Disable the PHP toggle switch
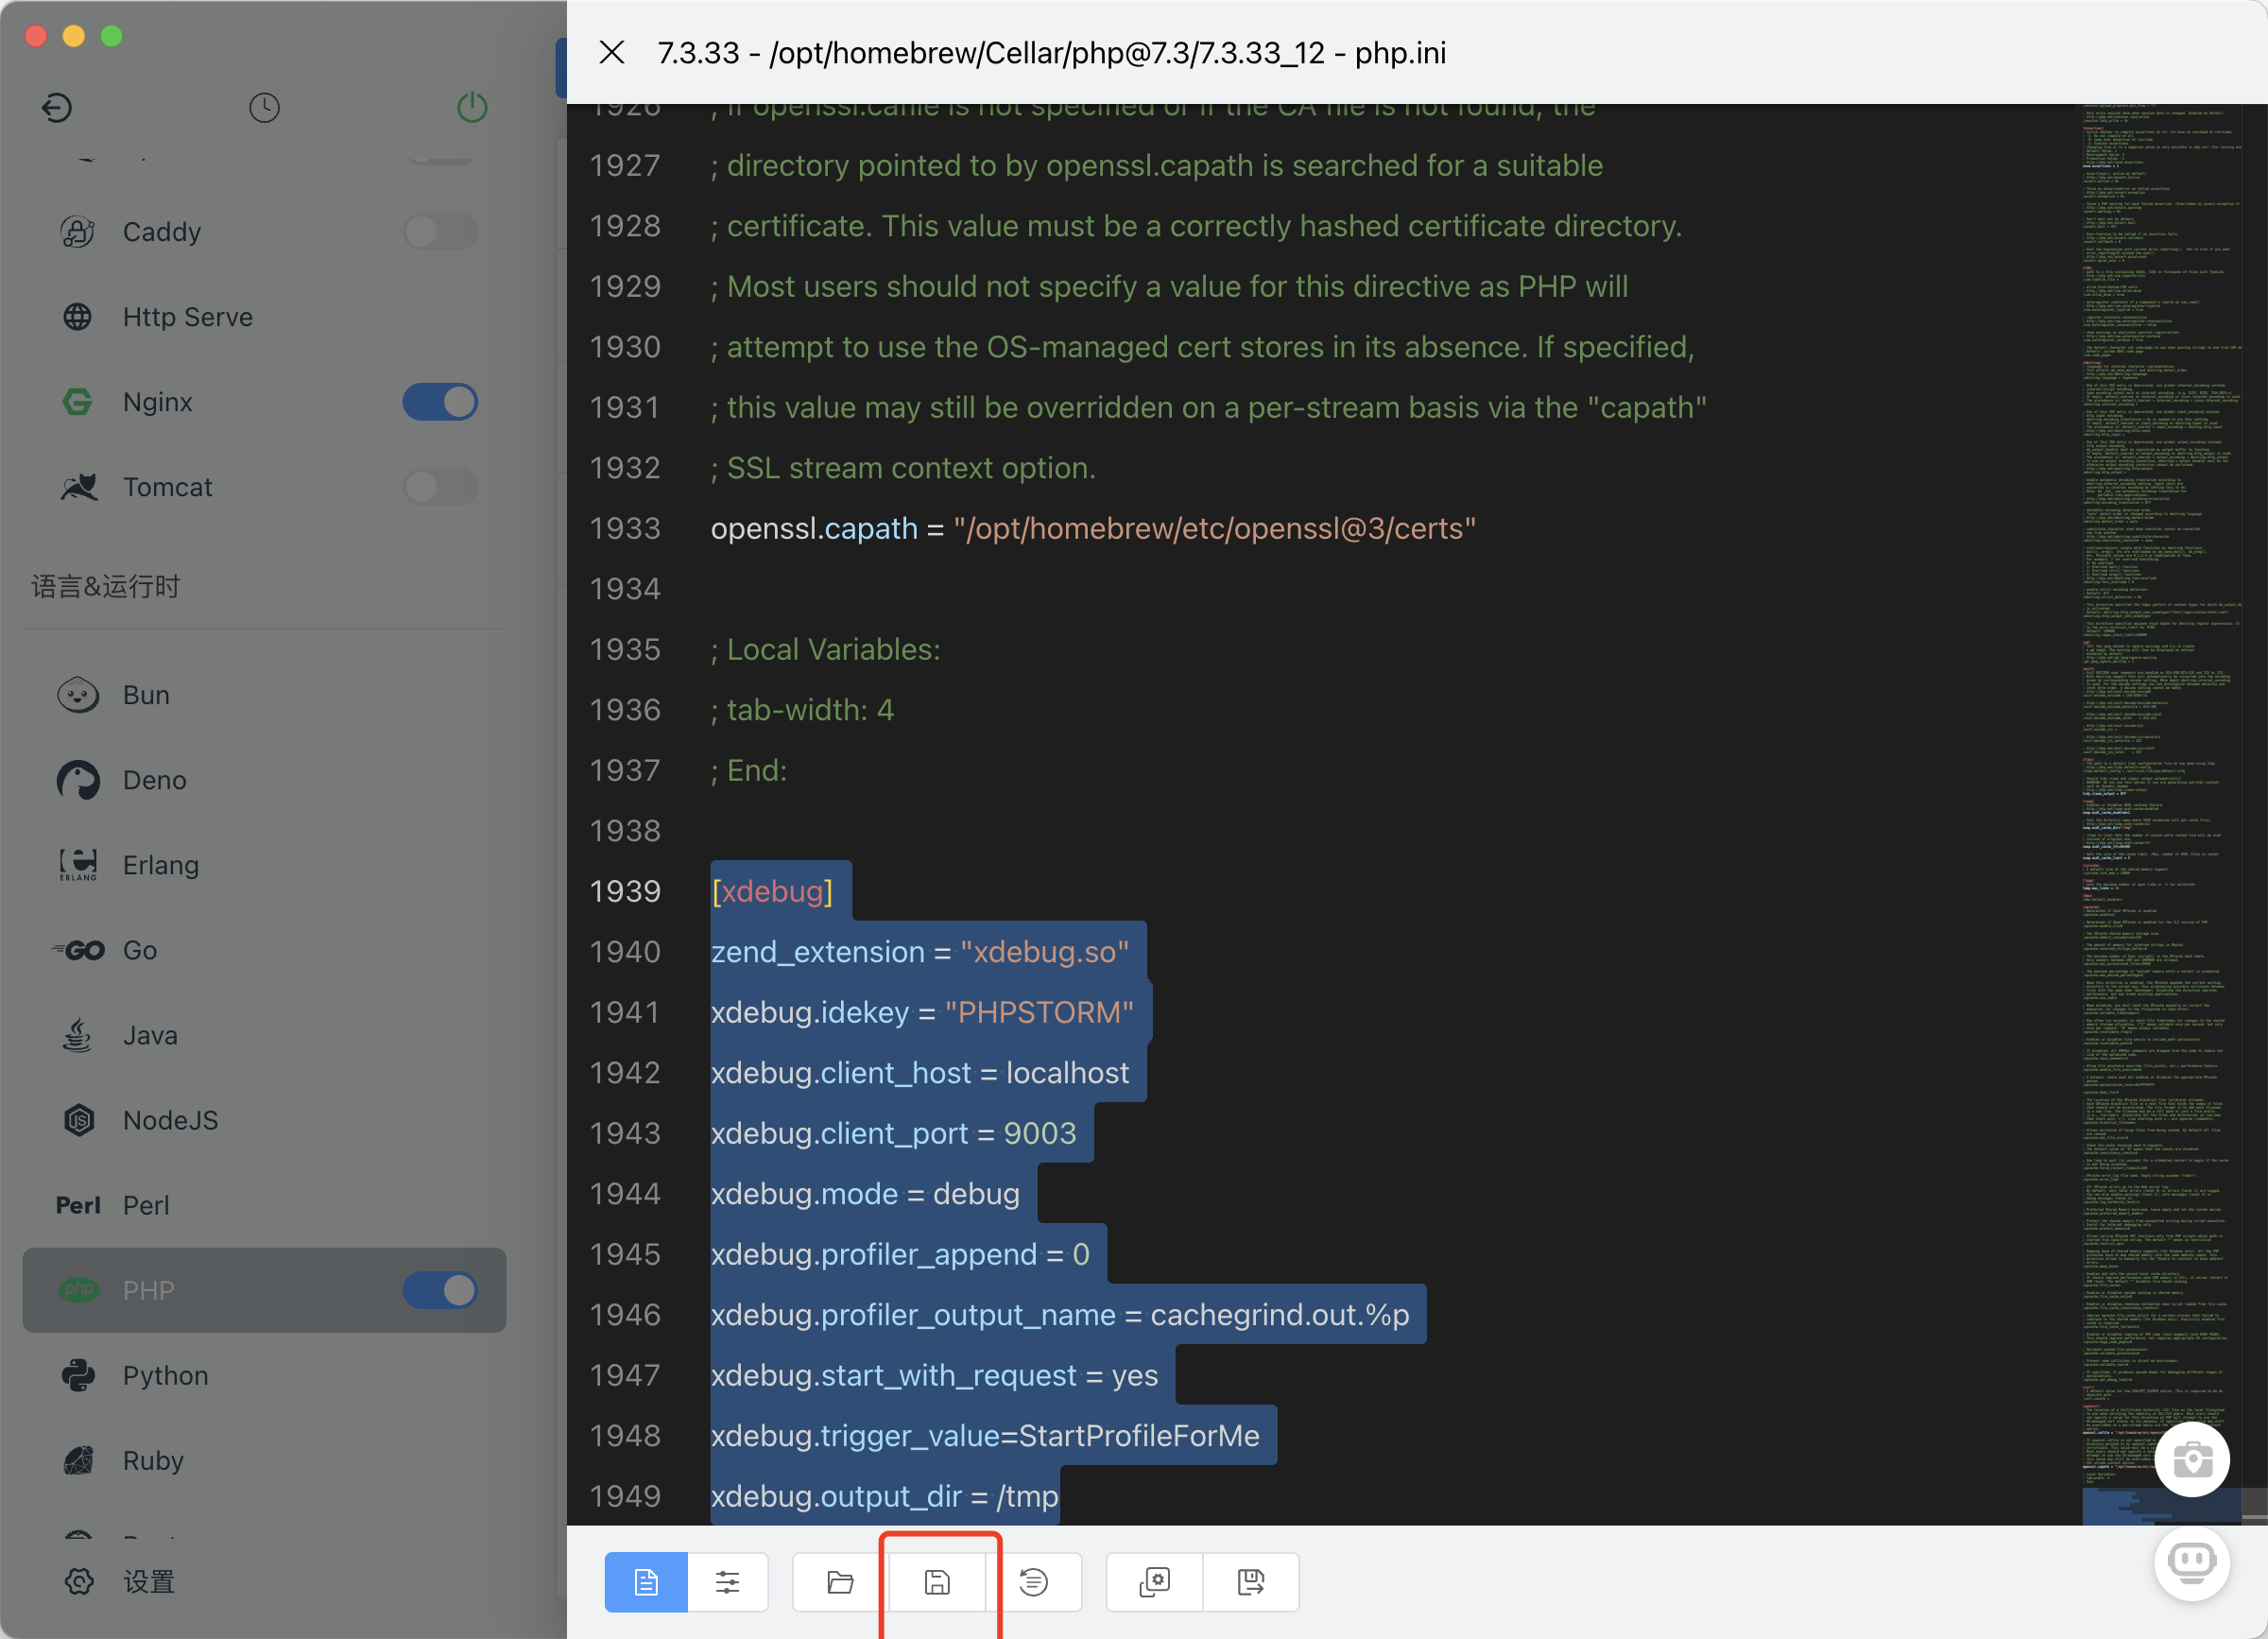 click(x=440, y=1290)
